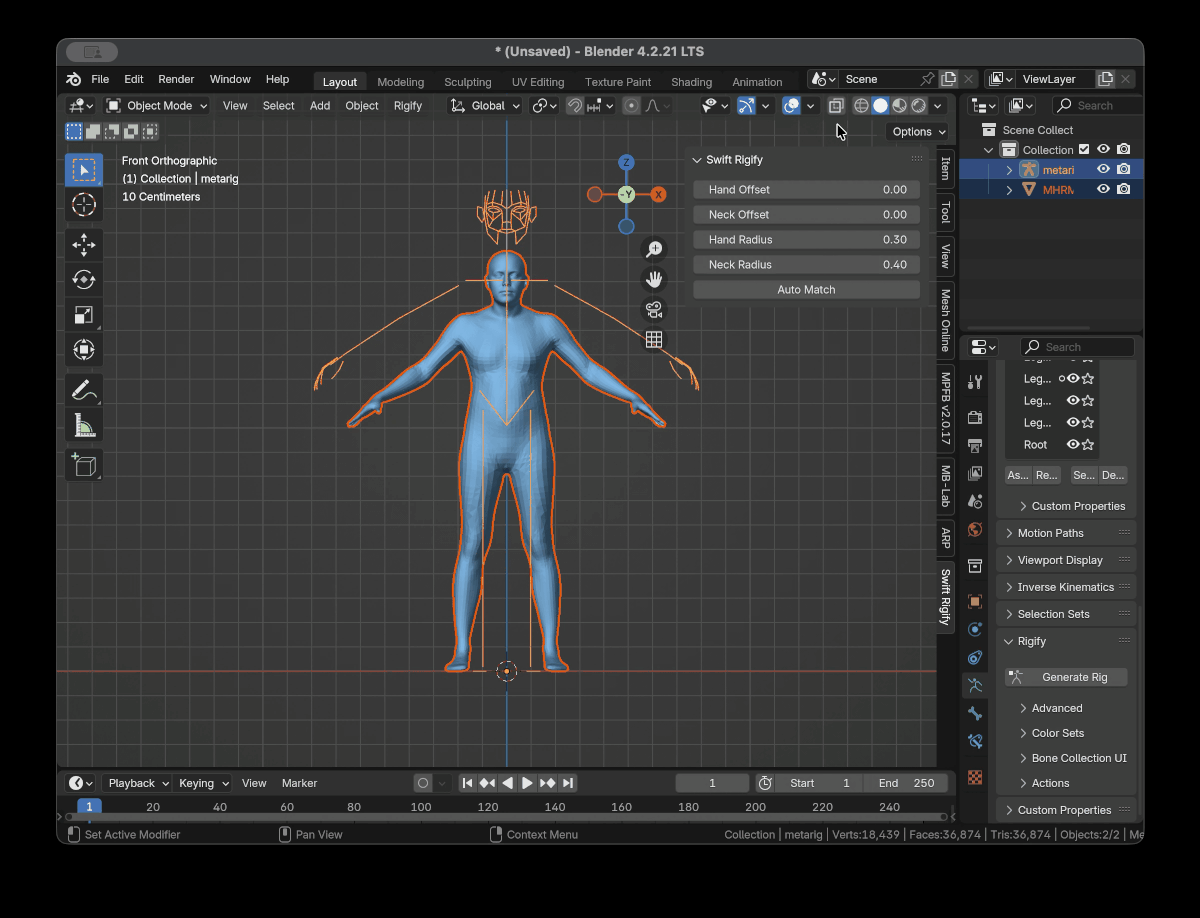Open the Render properties tab icon

click(975, 417)
